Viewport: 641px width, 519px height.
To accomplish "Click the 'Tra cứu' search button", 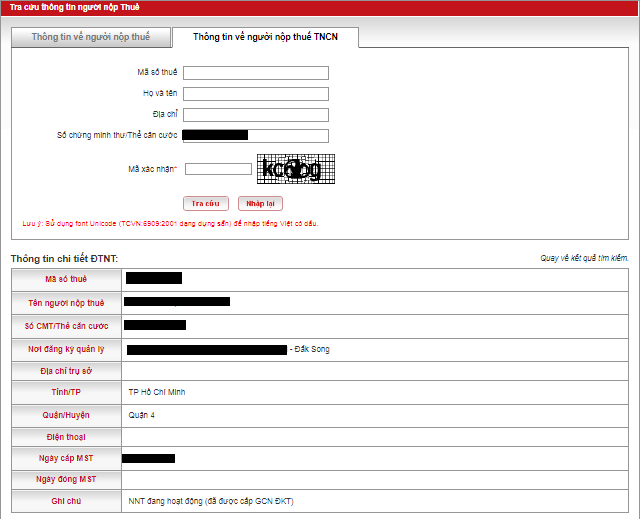I will (x=206, y=204).
